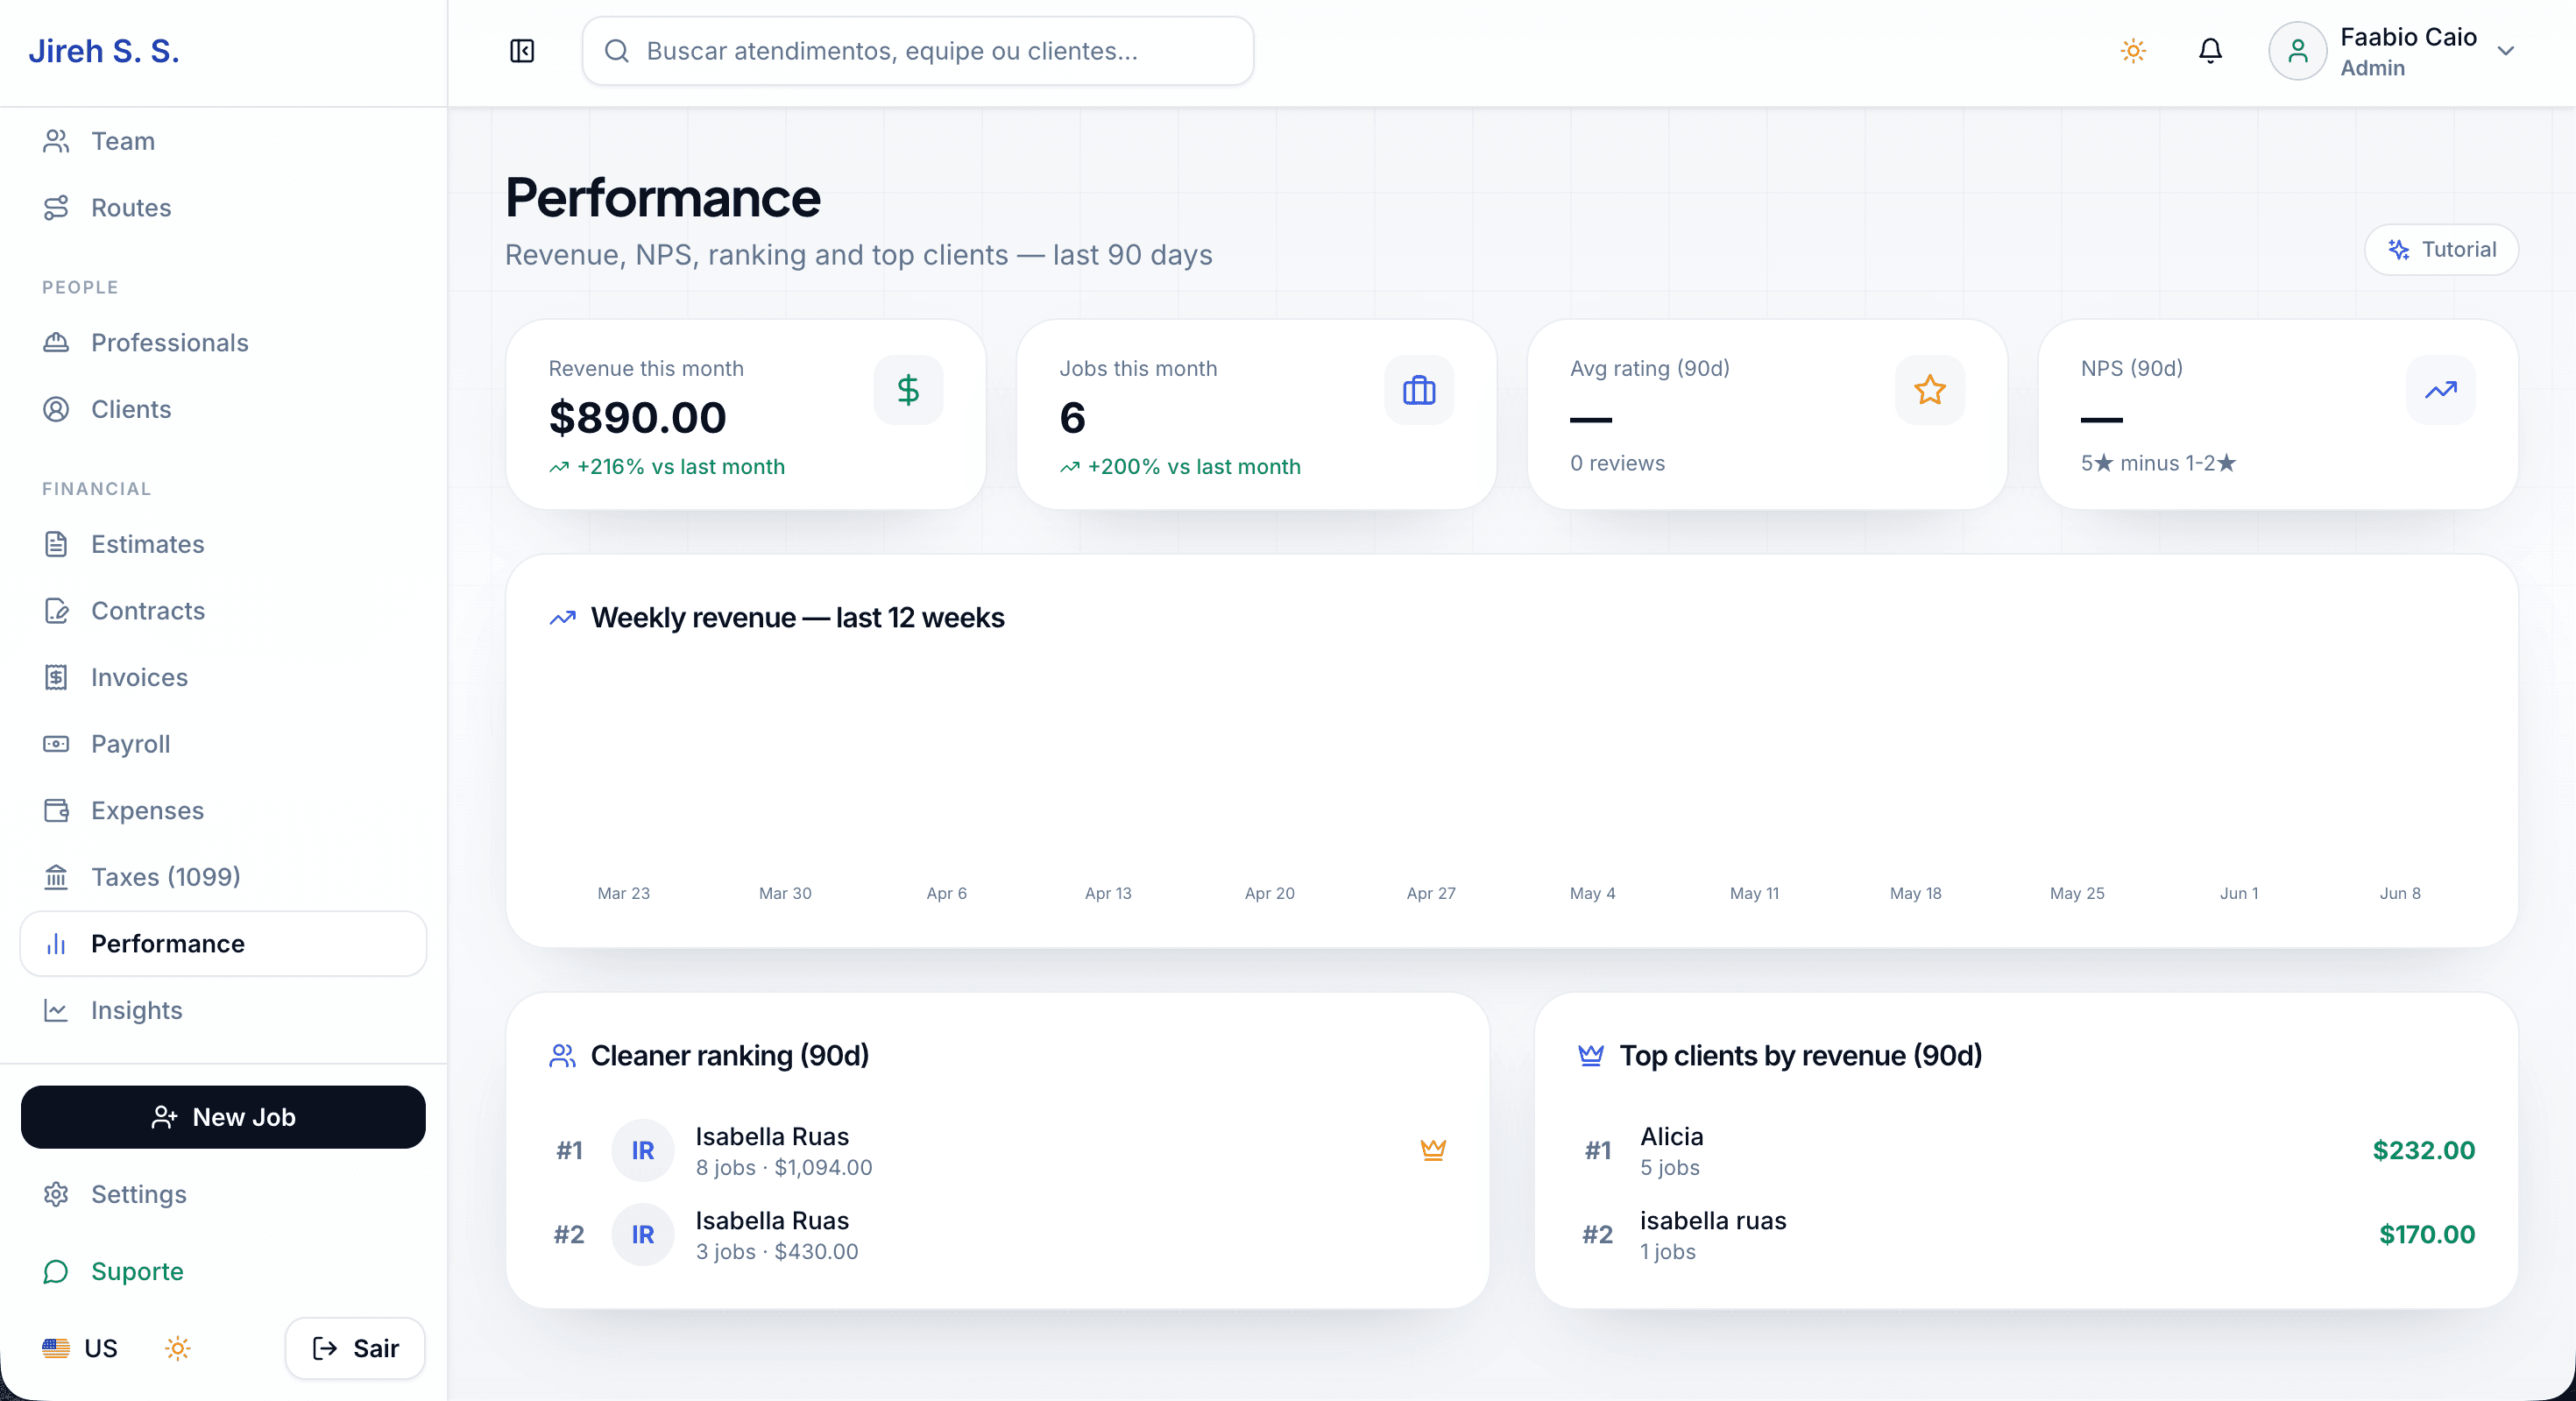Viewport: 2576px width, 1401px height.
Task: Select top client isabella ruas
Action: [2026, 1234]
